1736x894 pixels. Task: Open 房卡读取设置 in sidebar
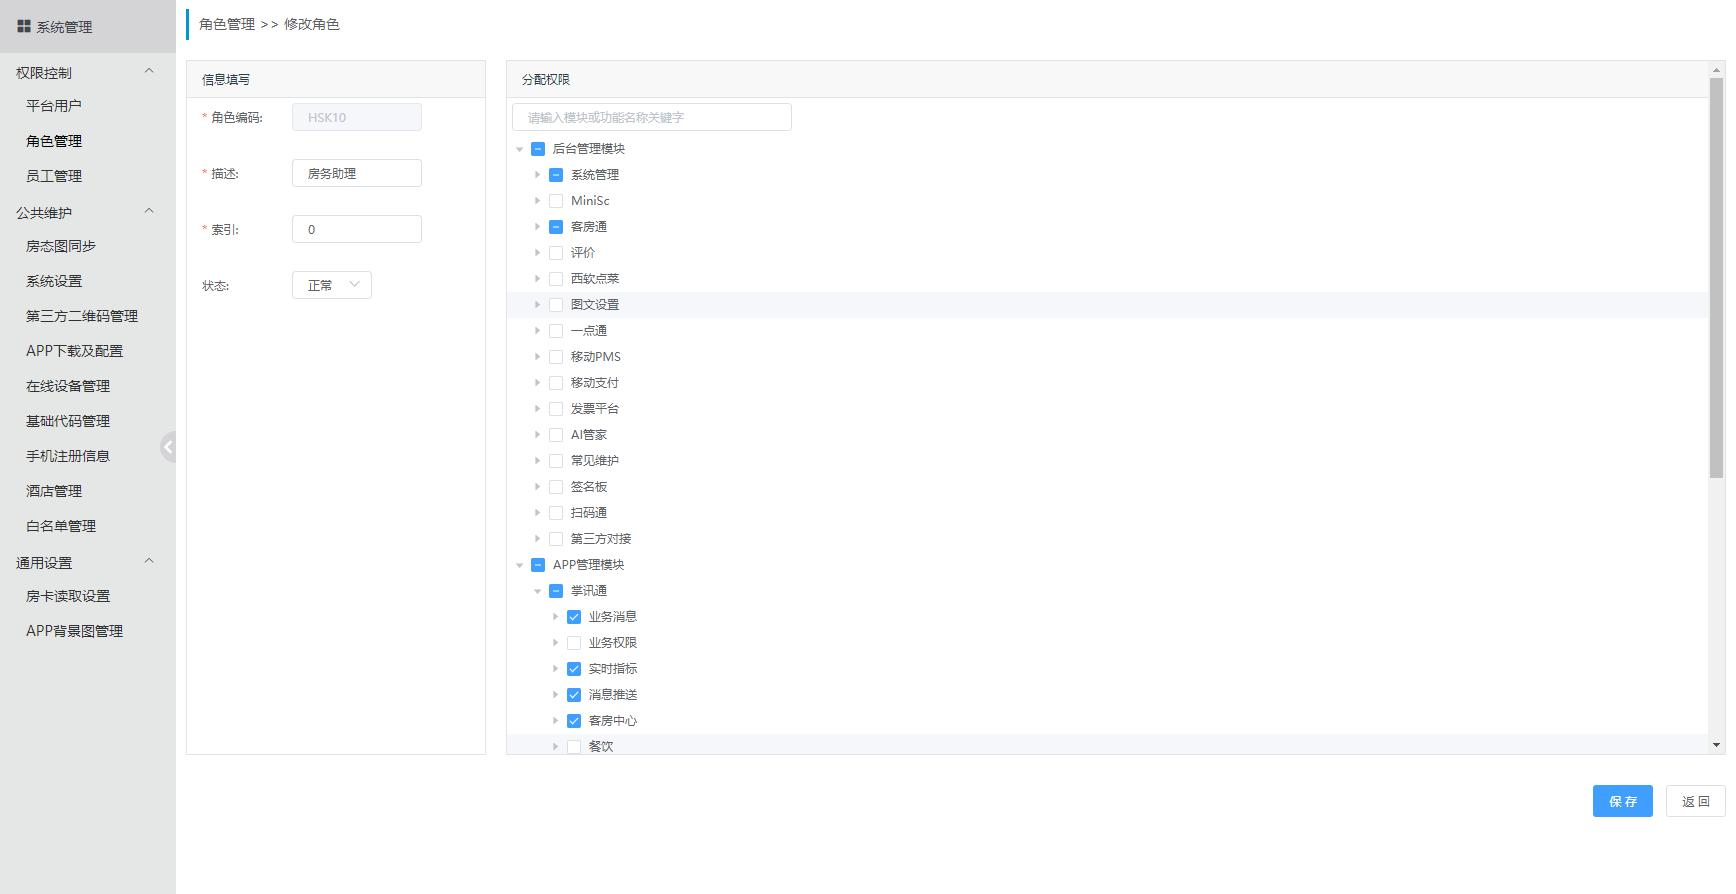click(68, 596)
